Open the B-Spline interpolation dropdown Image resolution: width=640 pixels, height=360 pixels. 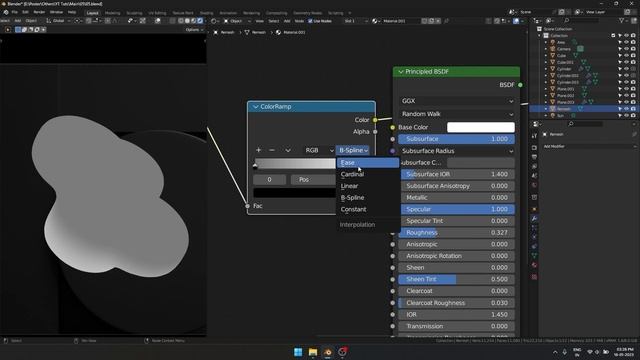pos(353,150)
